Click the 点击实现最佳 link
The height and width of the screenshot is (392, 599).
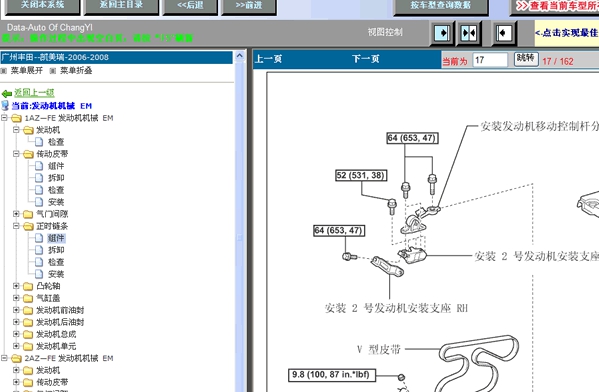(x=567, y=33)
